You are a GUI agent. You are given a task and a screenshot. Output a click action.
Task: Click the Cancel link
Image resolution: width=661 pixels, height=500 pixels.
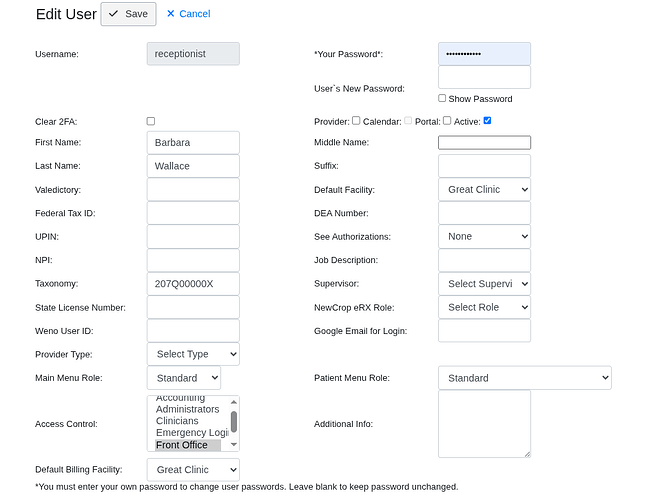[188, 14]
